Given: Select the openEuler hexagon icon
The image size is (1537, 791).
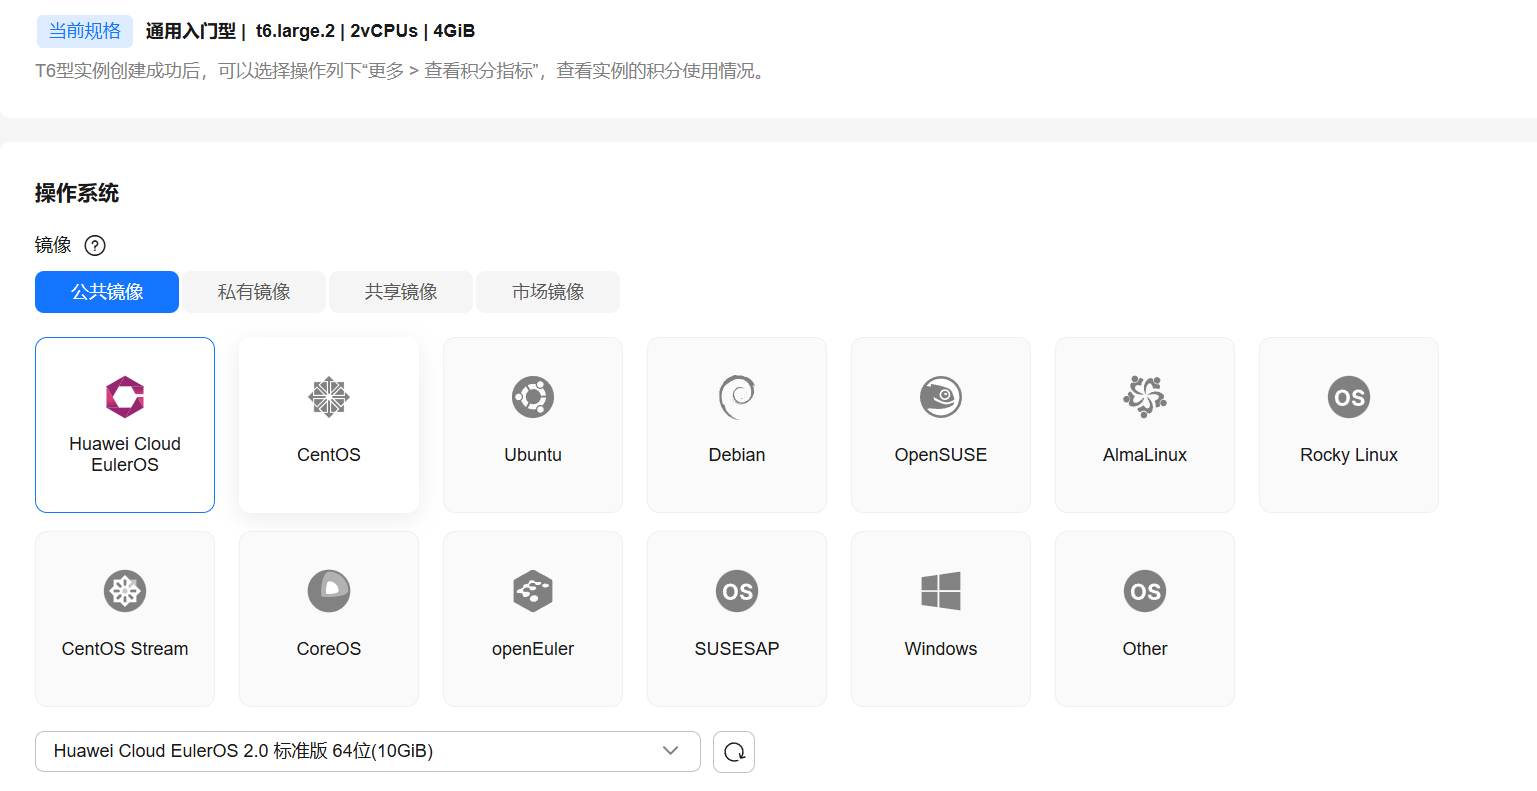Looking at the screenshot, I should coord(533,591).
